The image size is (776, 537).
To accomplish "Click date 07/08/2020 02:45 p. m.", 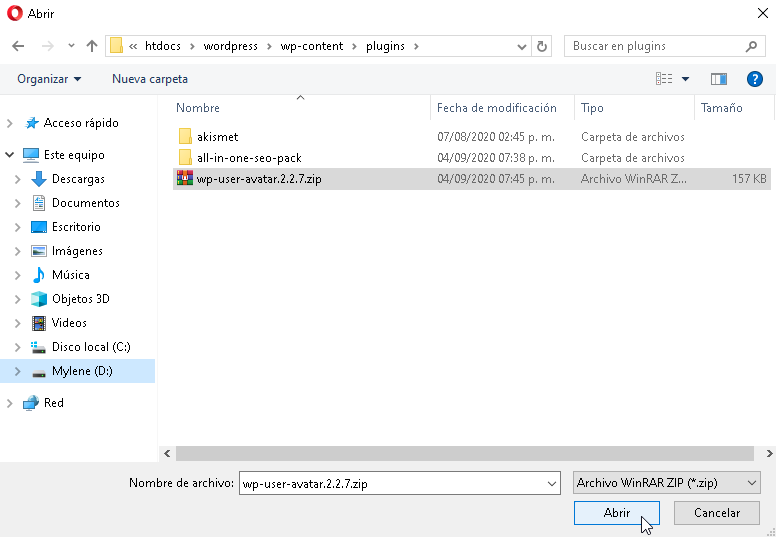I will (496, 137).
